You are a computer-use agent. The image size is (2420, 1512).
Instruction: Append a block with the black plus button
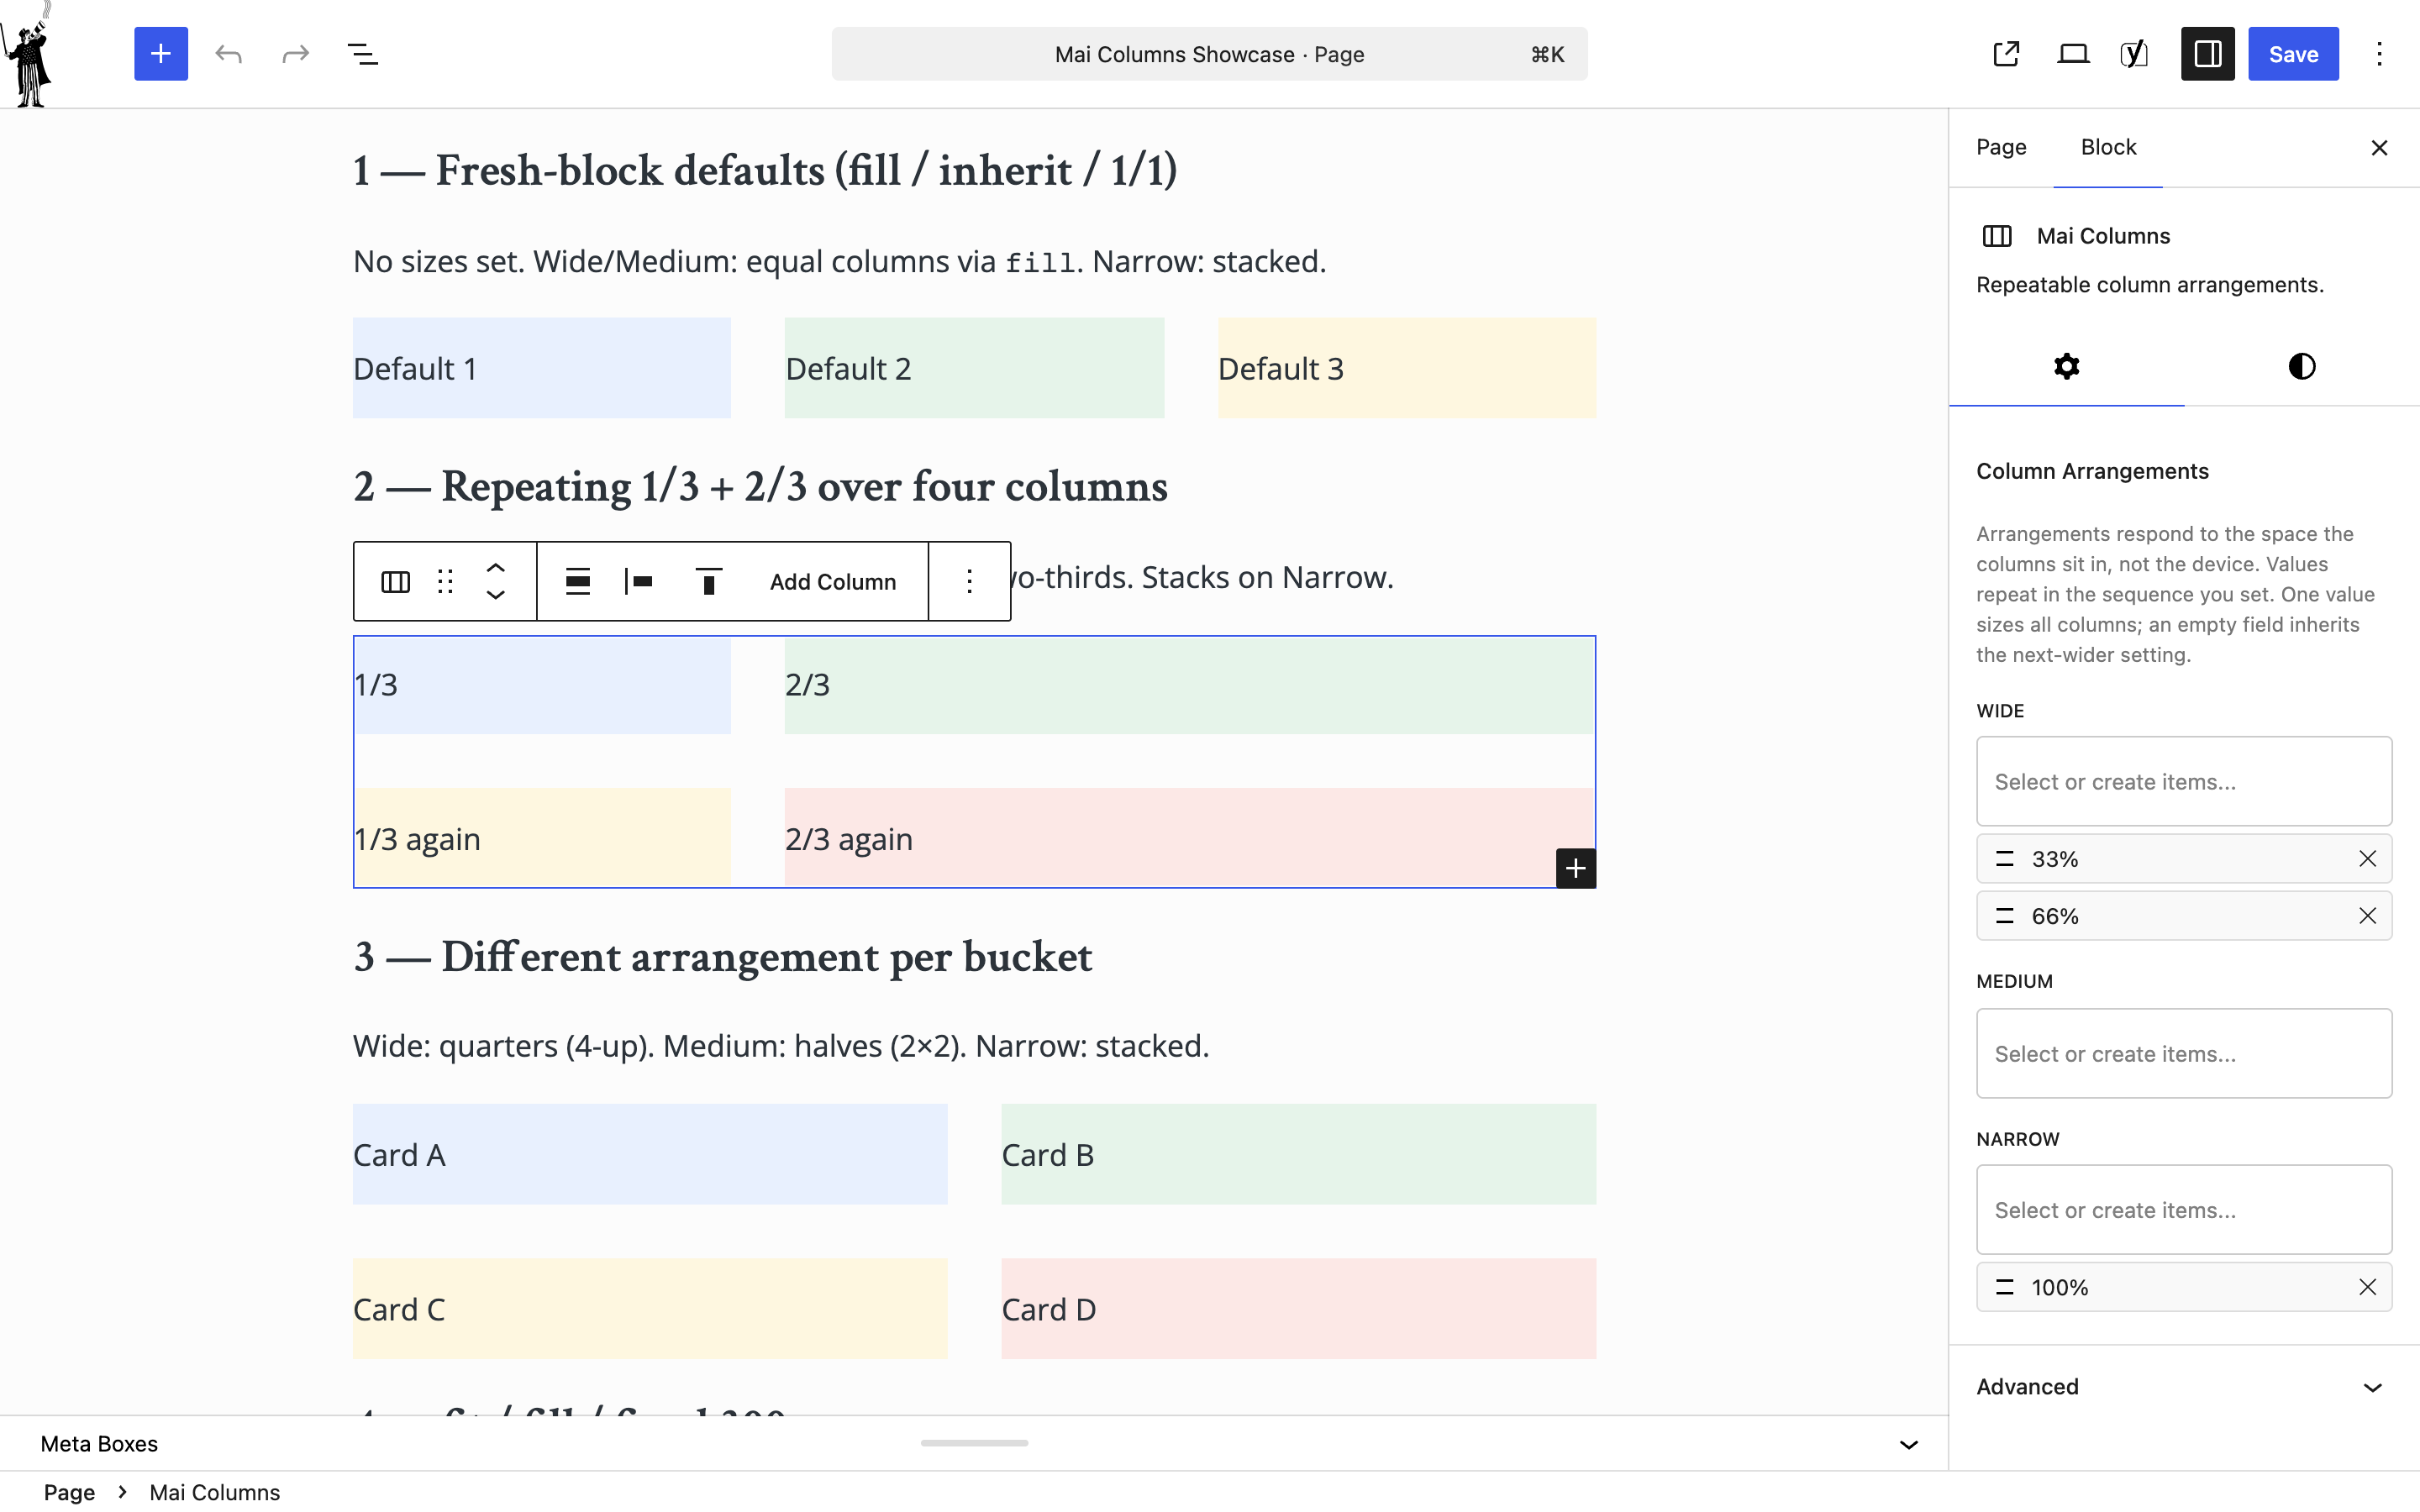[1575, 868]
